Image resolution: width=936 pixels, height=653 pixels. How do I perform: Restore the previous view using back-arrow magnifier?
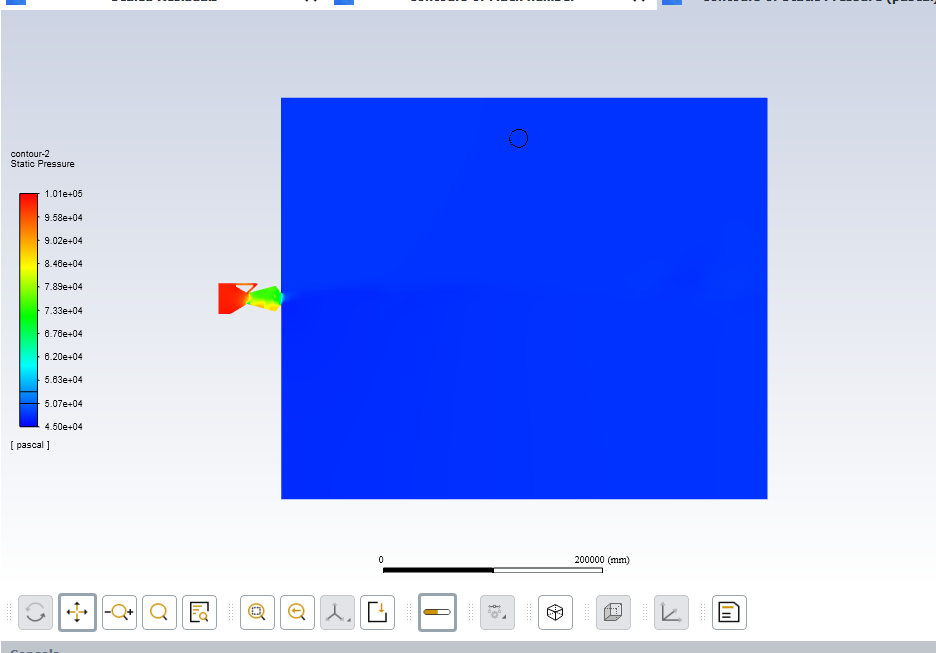297,612
